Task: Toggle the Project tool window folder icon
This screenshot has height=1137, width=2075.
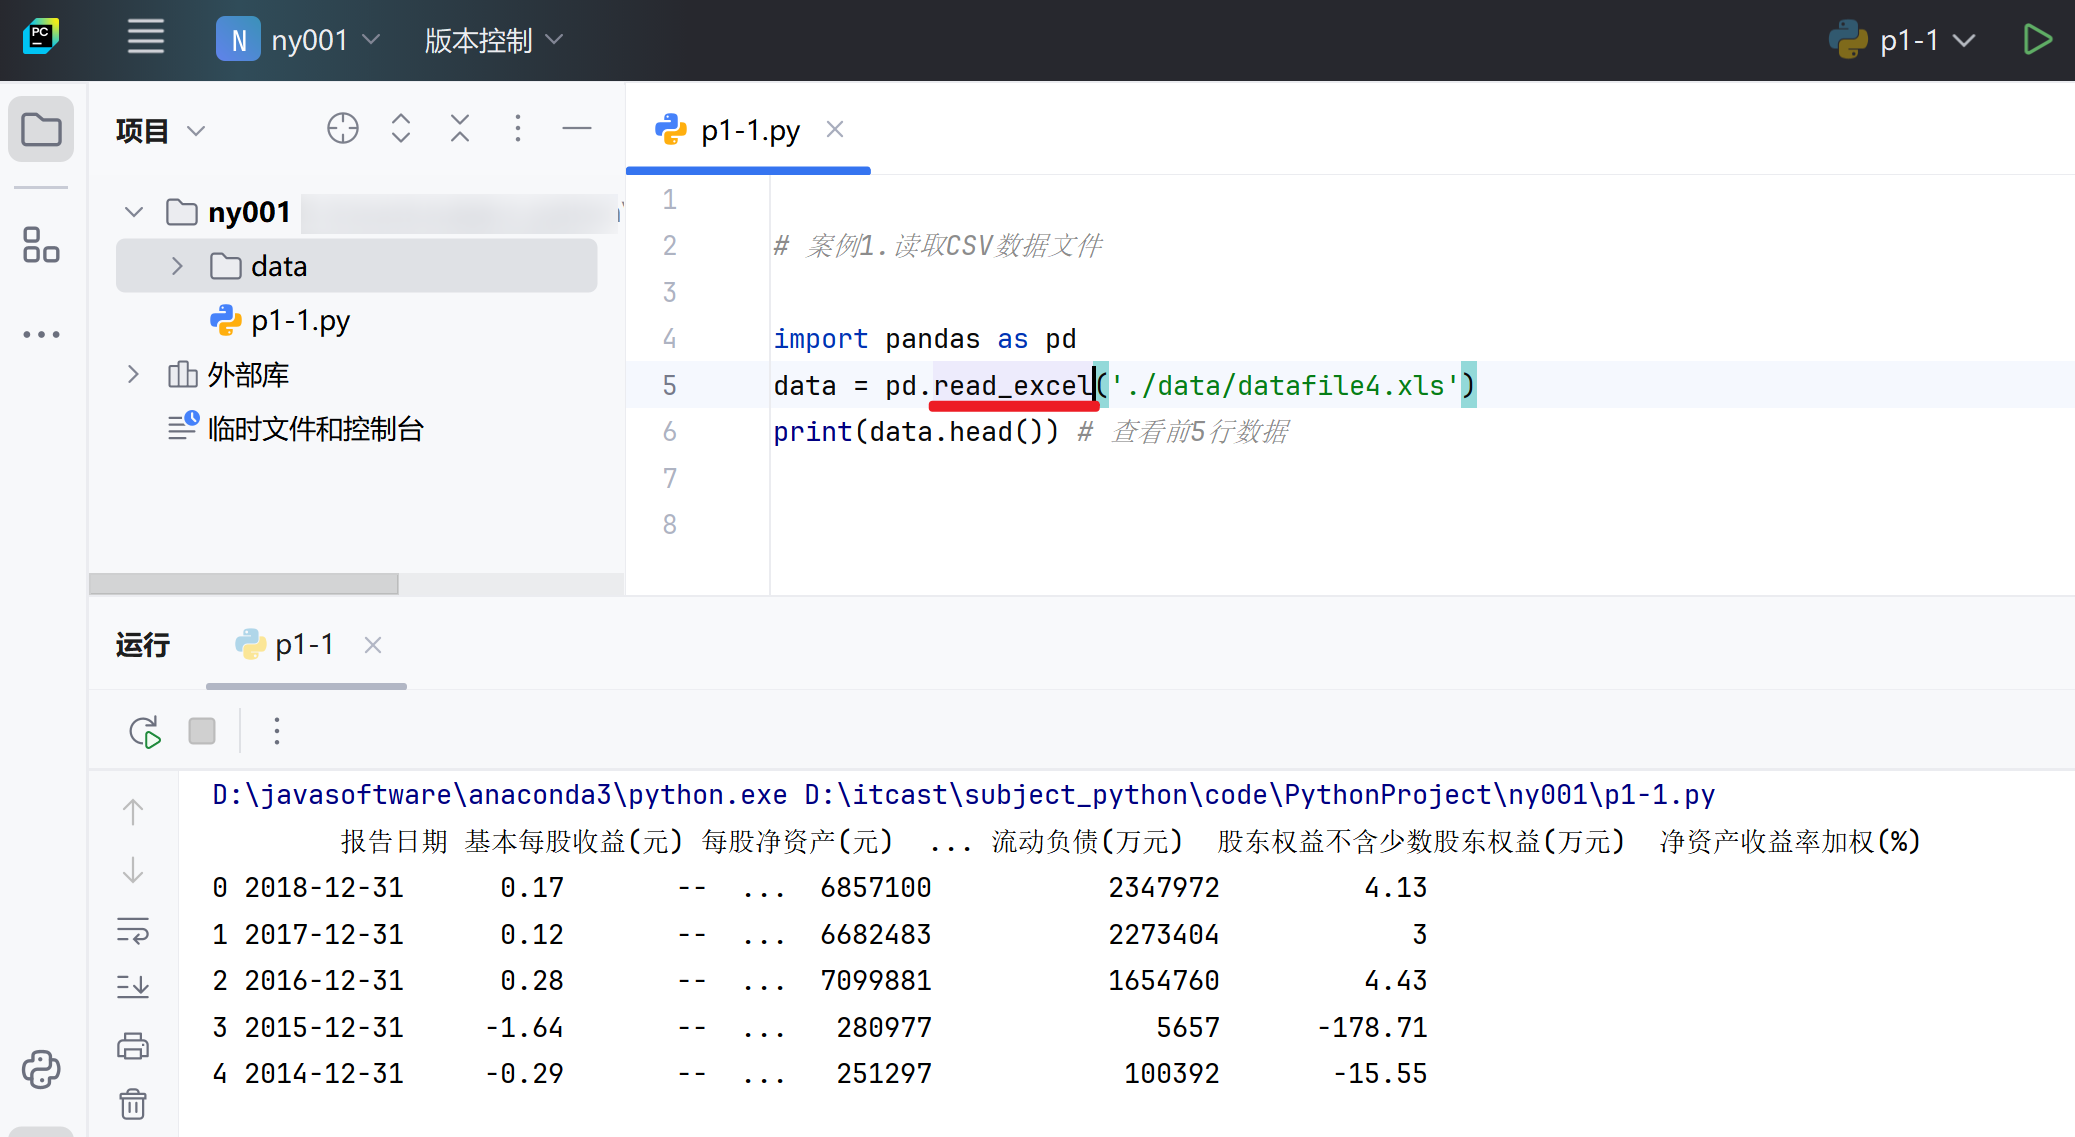Action: point(41,129)
